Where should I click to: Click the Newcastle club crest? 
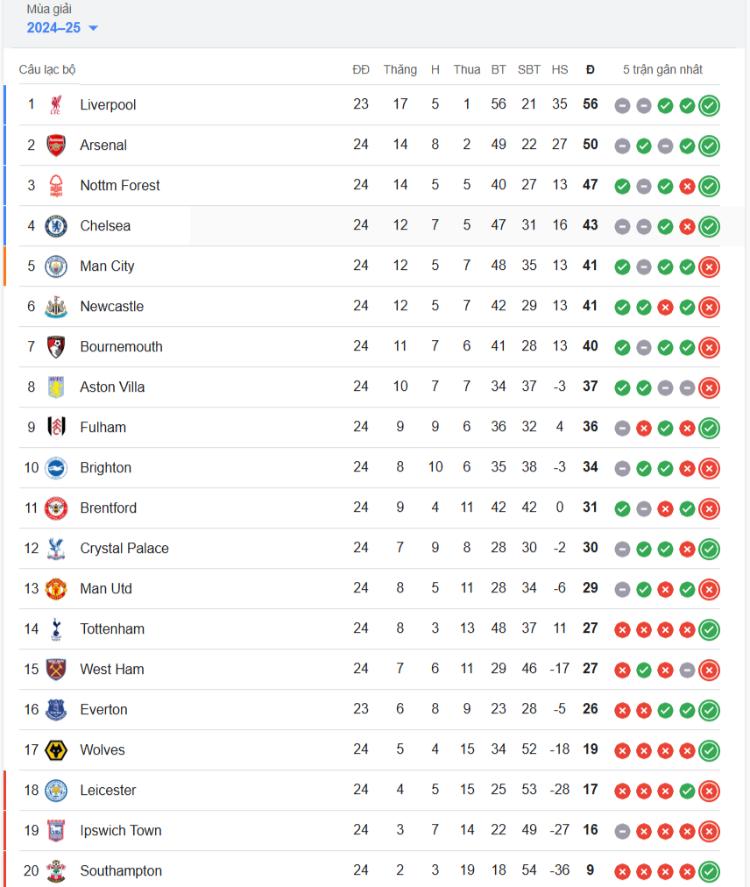tap(56, 307)
